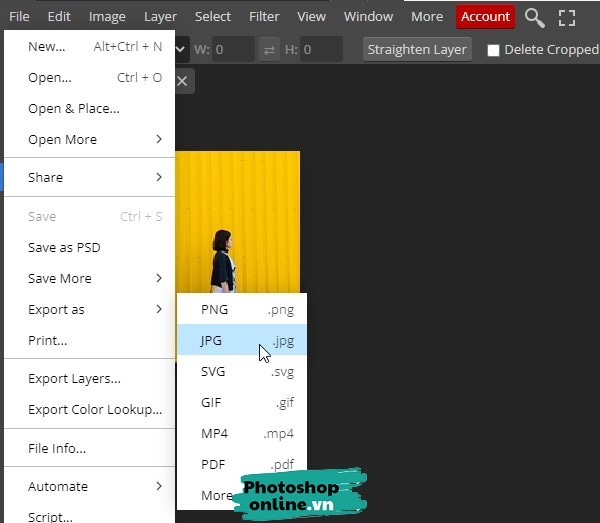Click the crop Height input field
The width and height of the screenshot is (600, 523).
point(319,49)
